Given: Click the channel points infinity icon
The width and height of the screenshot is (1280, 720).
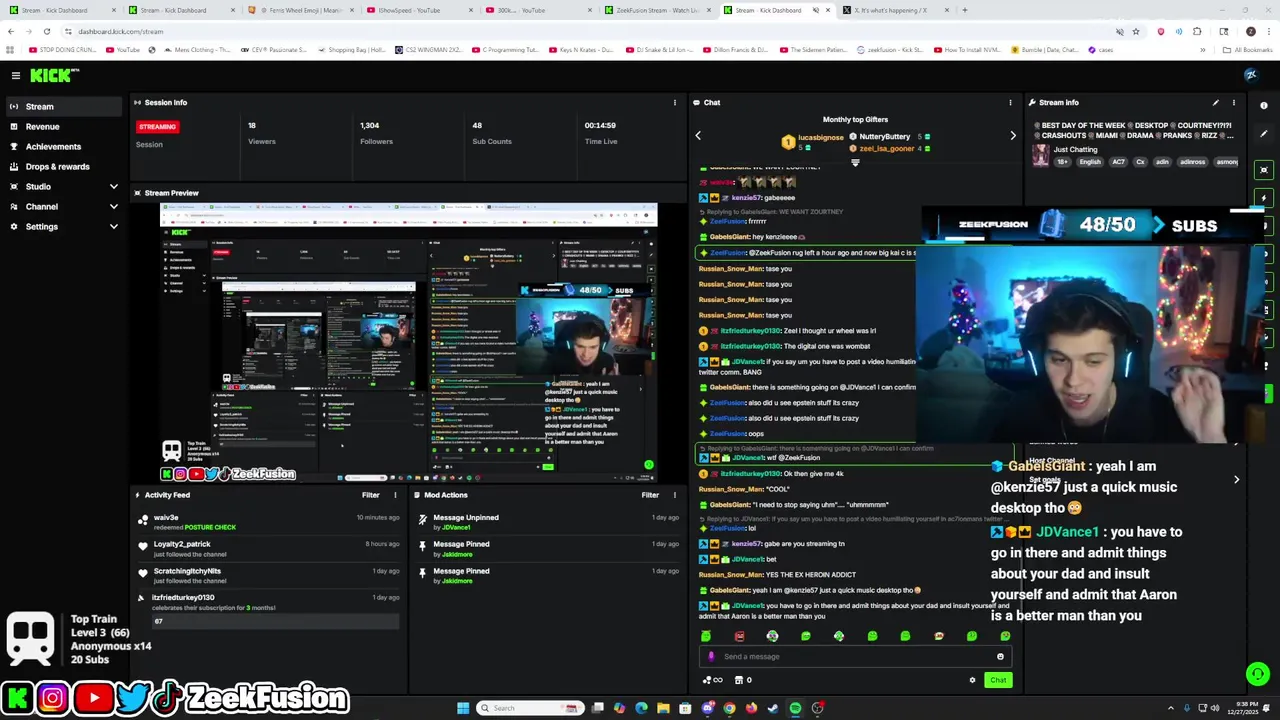Looking at the screenshot, I should click(x=713, y=680).
